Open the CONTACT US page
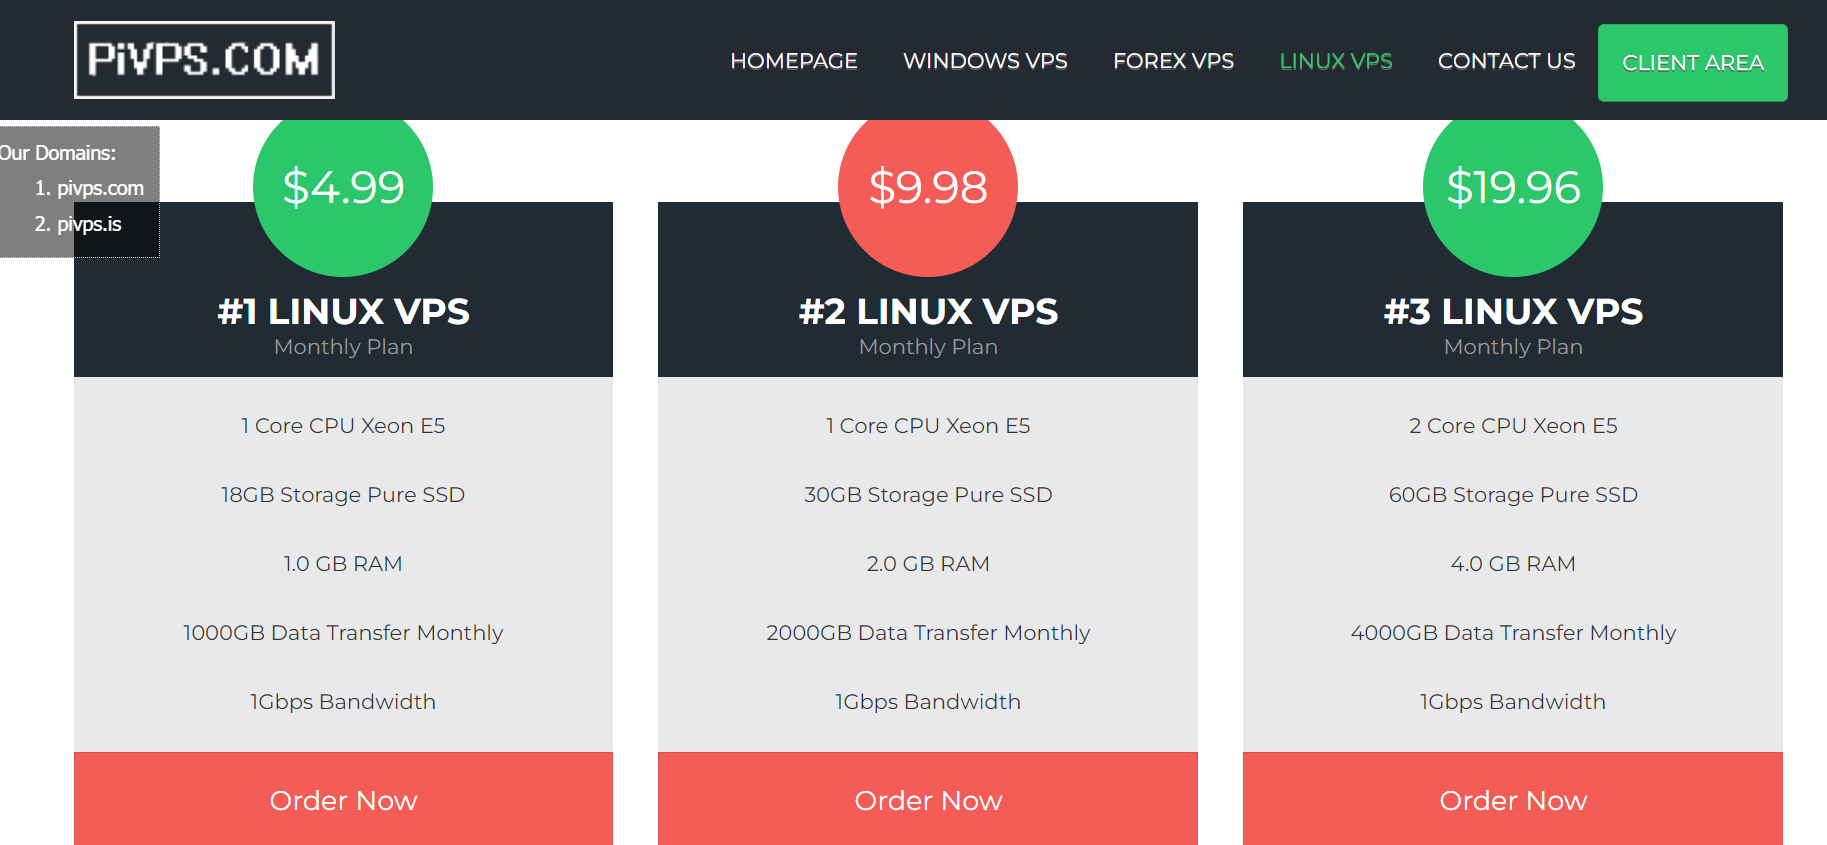 point(1506,61)
